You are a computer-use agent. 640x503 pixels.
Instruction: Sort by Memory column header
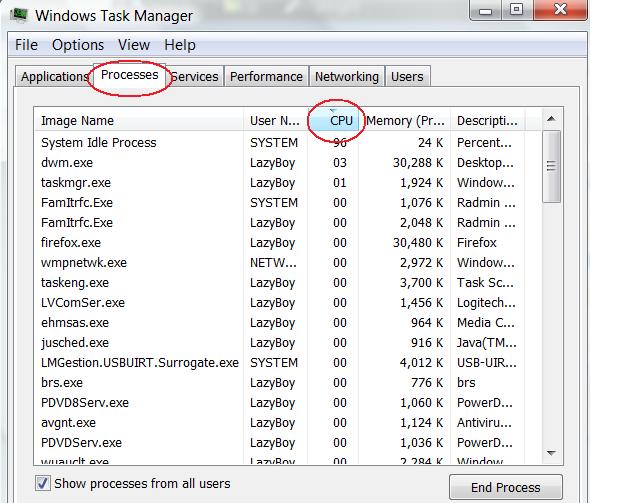[404, 121]
